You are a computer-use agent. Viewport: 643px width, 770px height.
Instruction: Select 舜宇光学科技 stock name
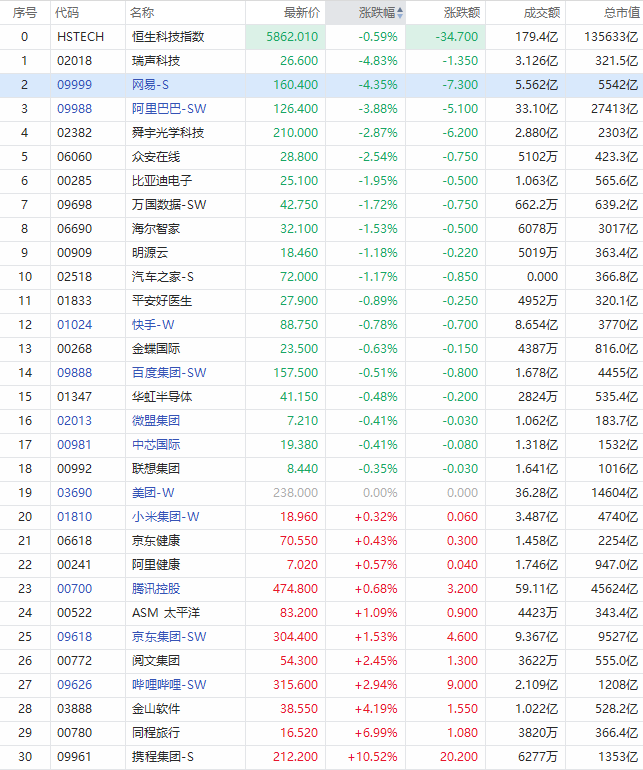pyautogui.click(x=168, y=133)
